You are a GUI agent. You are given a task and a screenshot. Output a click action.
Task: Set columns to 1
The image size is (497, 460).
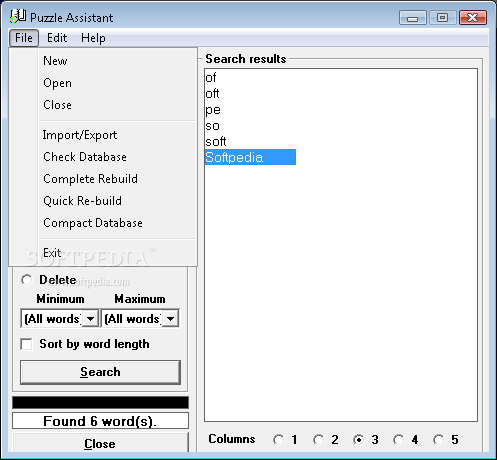pyautogui.click(x=279, y=440)
